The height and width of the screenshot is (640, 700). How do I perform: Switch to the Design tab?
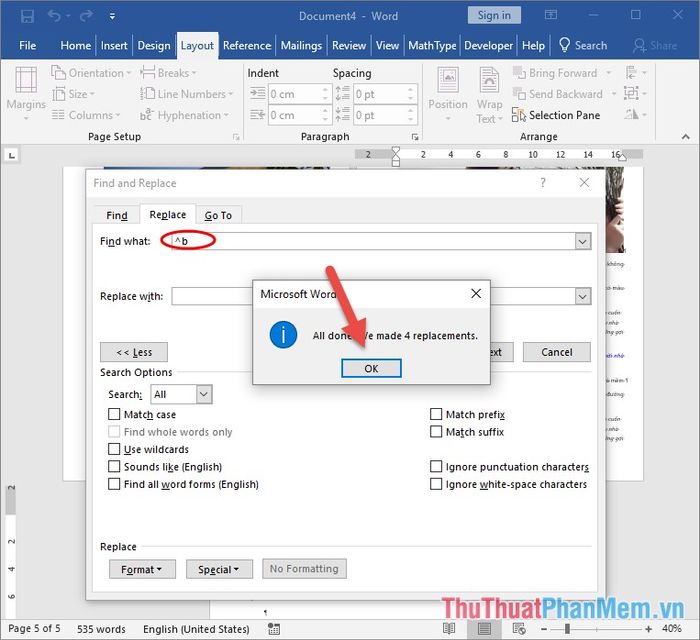tap(154, 46)
